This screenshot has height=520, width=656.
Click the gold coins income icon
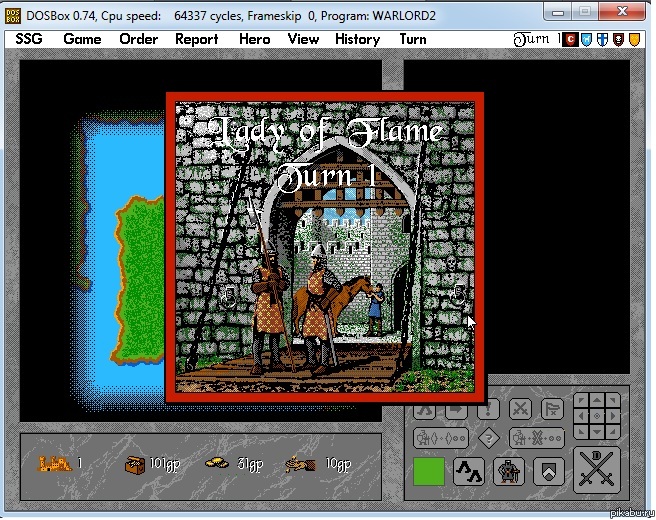click(x=217, y=463)
